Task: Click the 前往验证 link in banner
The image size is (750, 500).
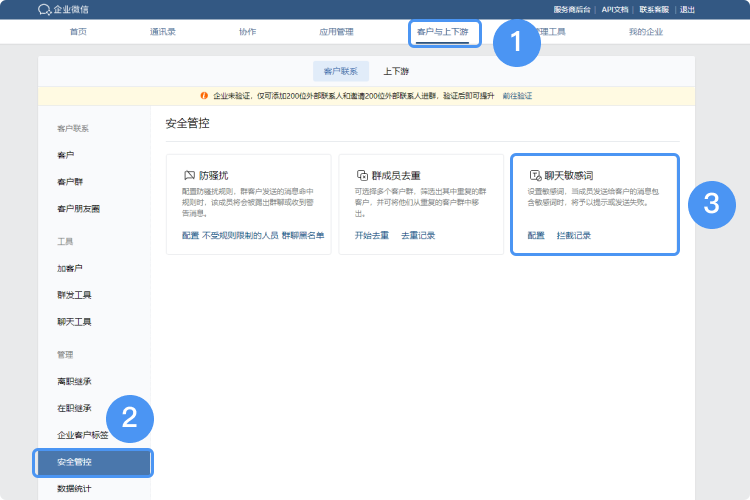Action: pos(517,96)
